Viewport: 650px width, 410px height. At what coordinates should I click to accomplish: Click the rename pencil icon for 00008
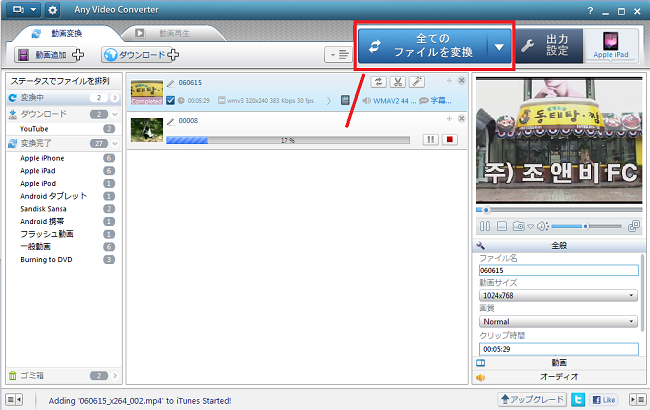pos(171,121)
